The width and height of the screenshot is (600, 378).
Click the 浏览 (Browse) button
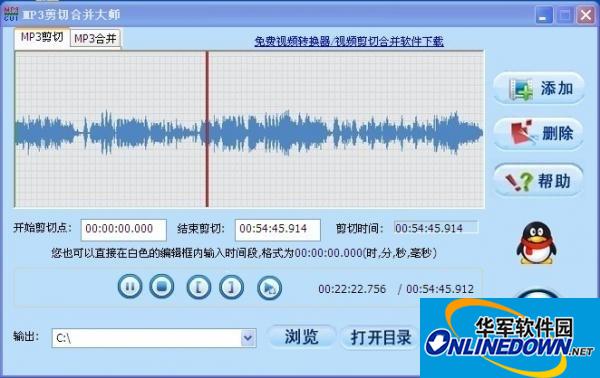(301, 337)
